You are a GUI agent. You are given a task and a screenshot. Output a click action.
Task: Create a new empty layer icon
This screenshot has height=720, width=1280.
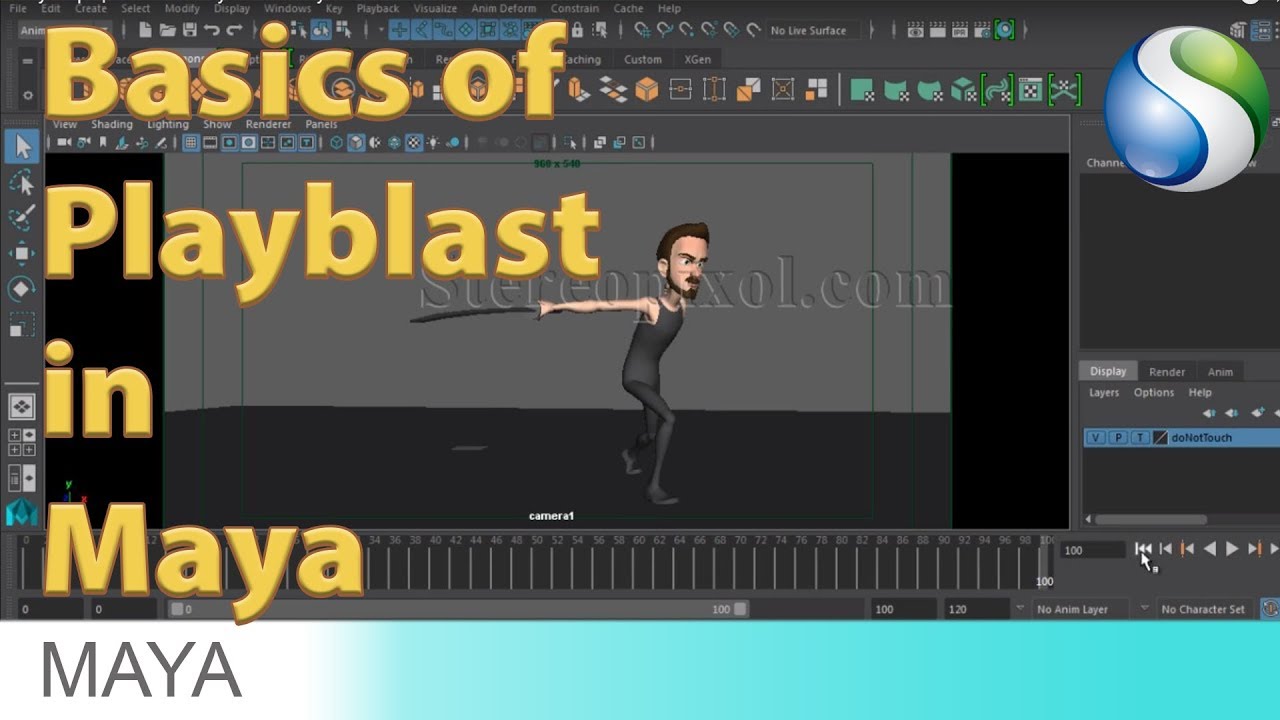1258,413
